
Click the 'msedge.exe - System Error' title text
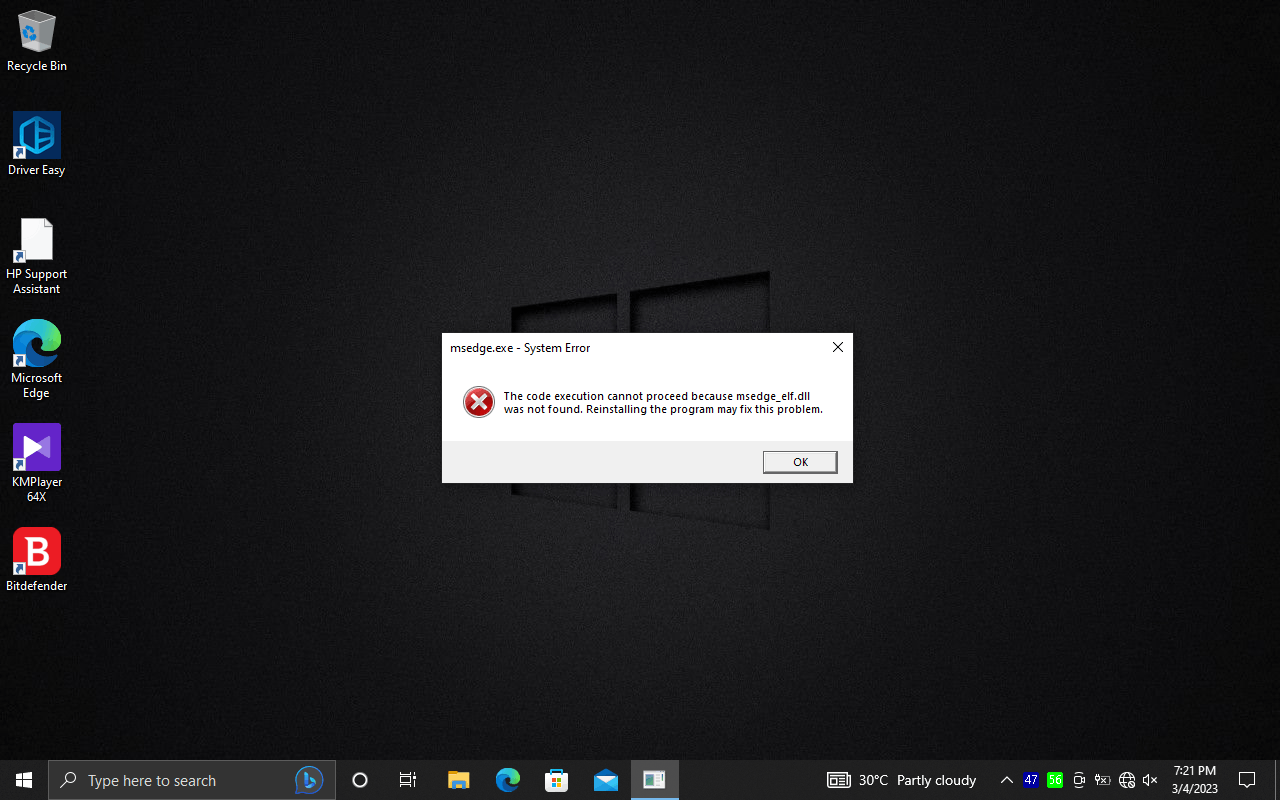520,348
